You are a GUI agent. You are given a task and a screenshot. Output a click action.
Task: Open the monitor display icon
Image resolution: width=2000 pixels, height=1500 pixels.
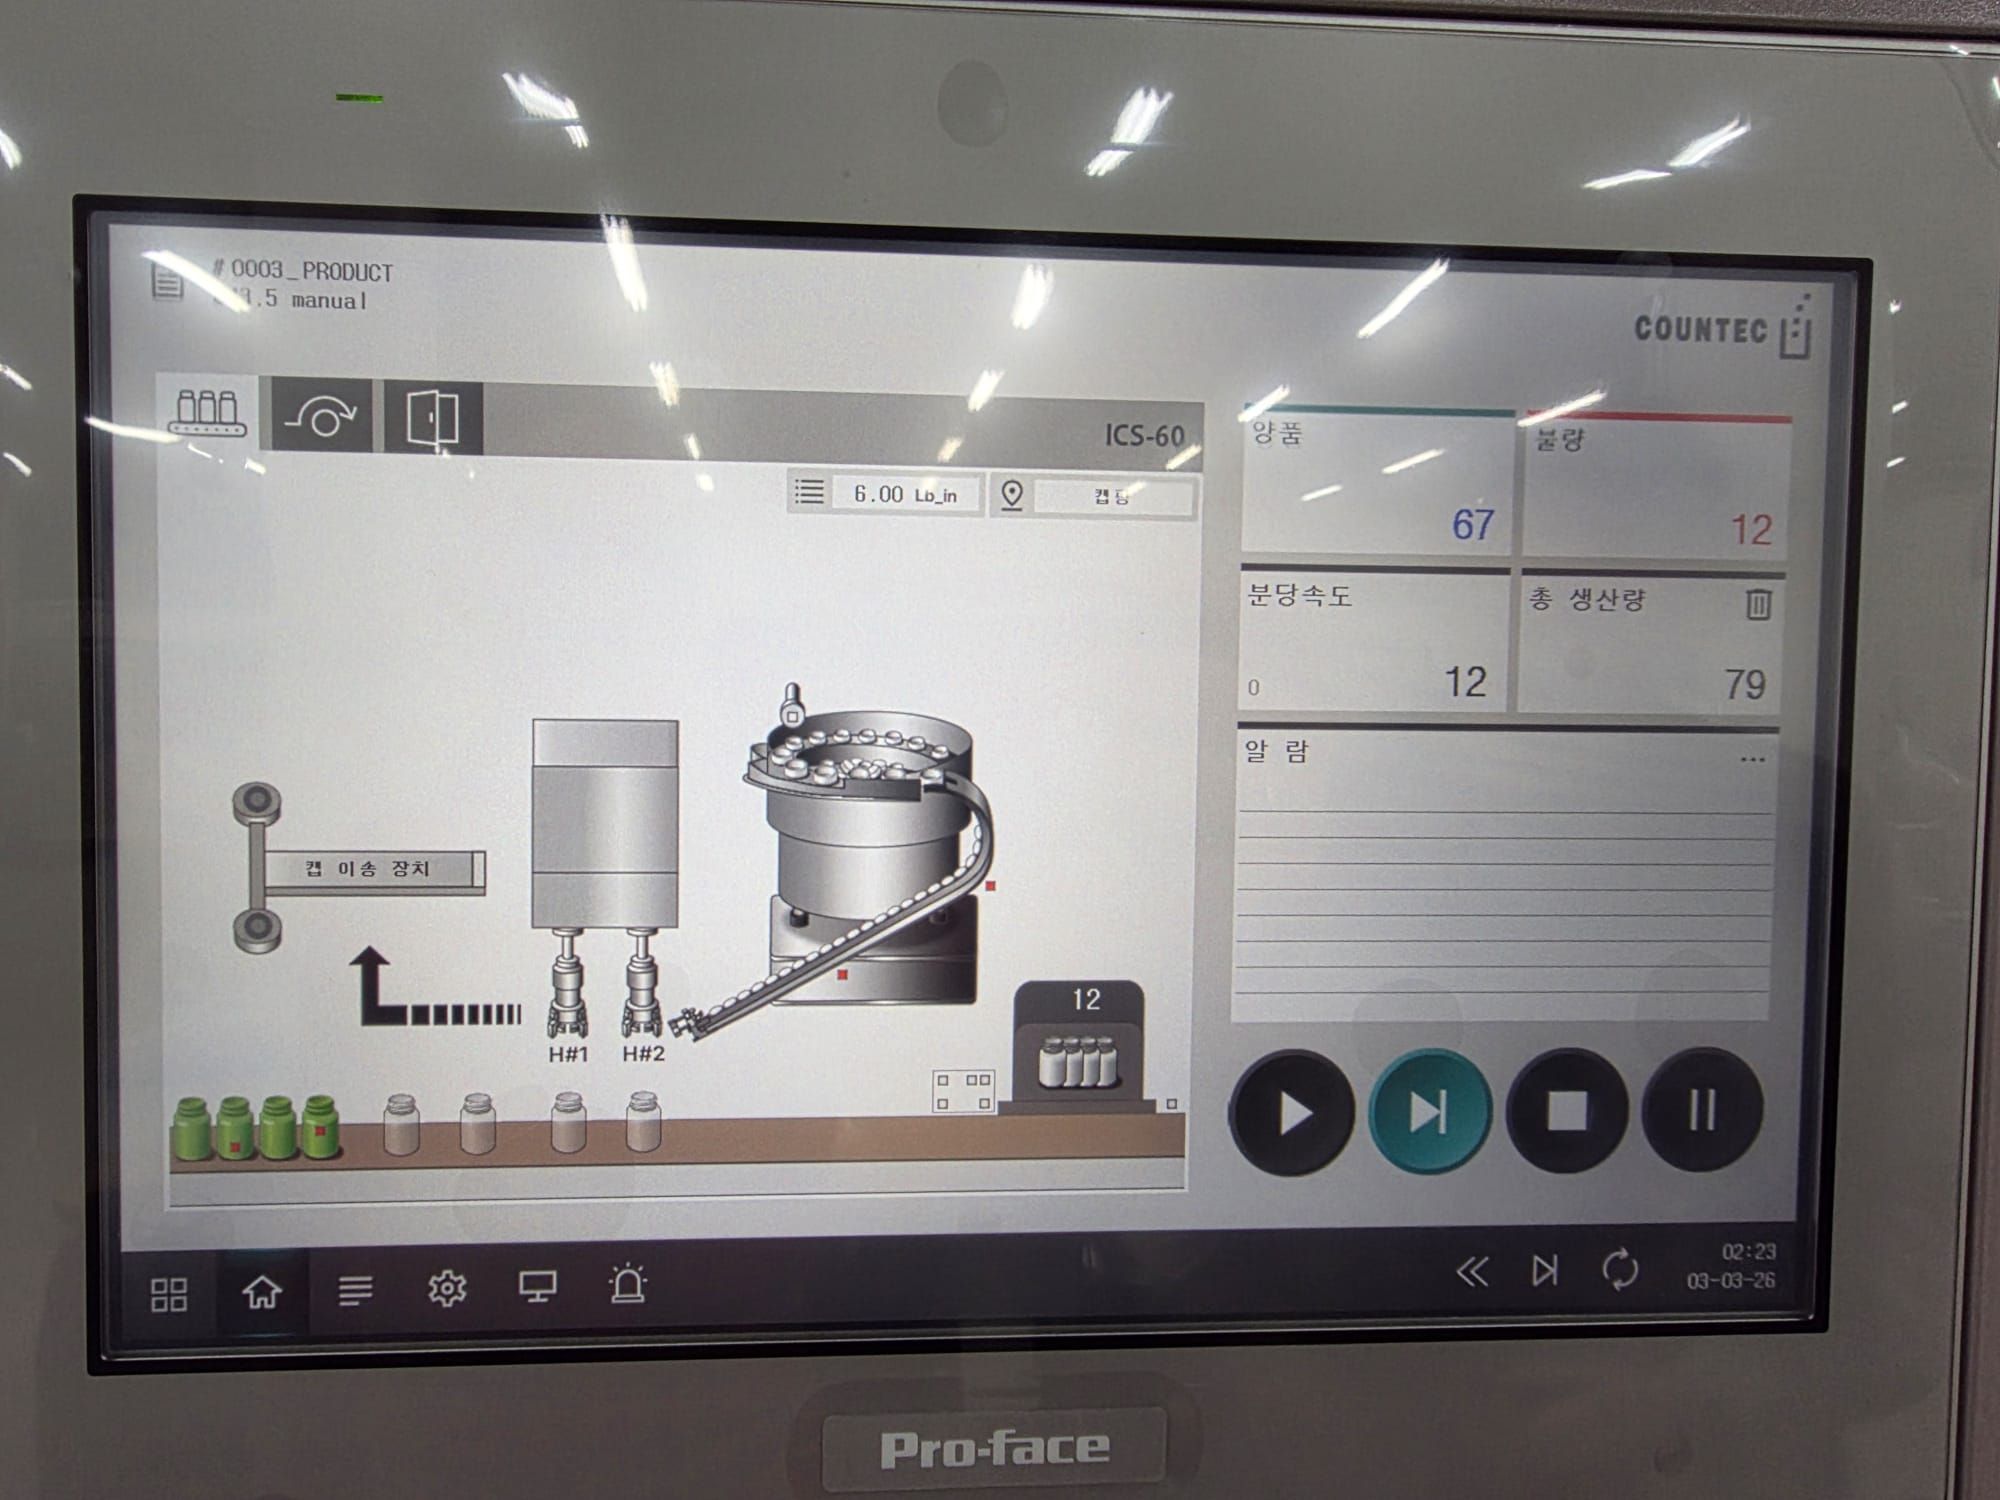tap(537, 1286)
